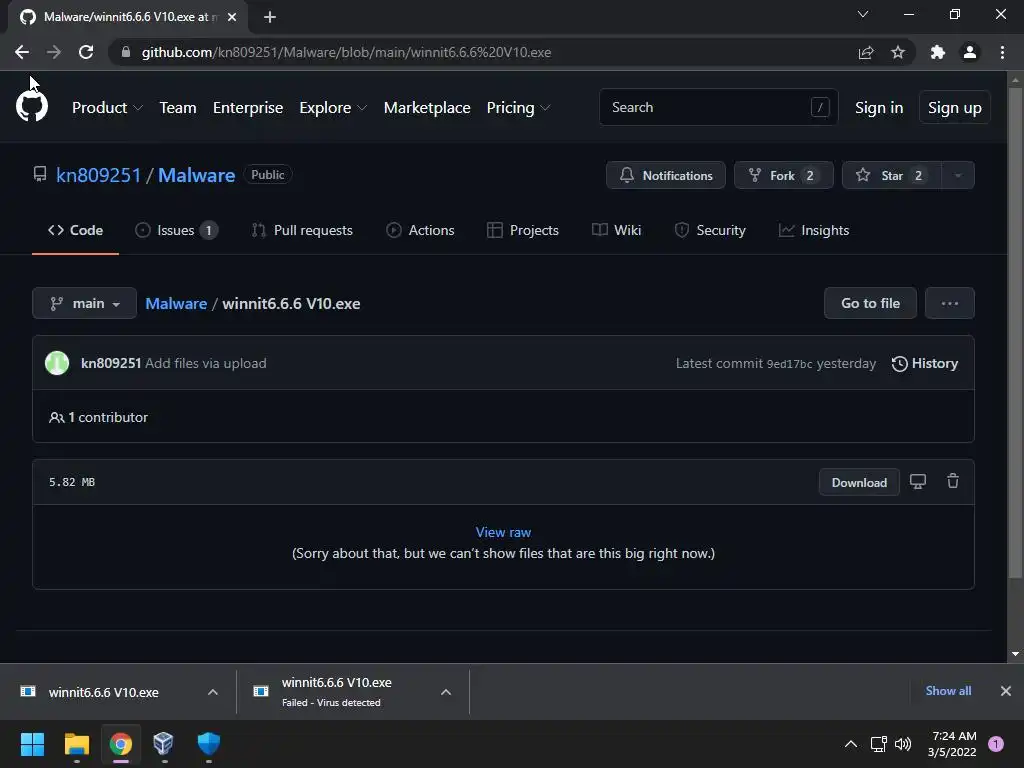Open the Insights tab
This screenshot has width=1024, height=768.
coord(814,231)
